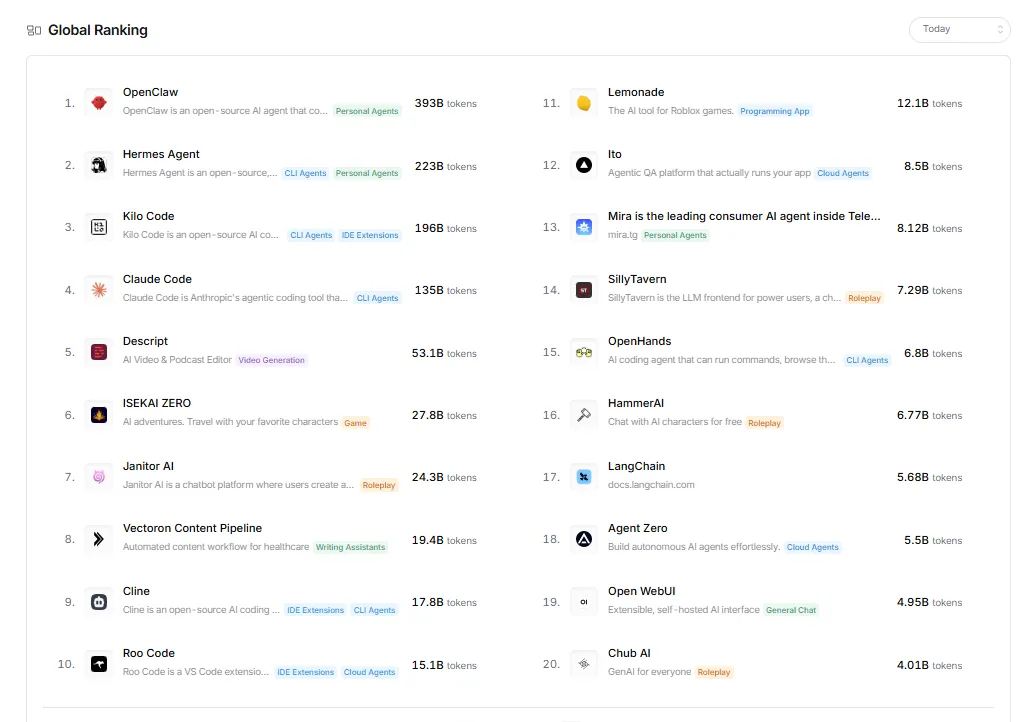Open the Janitor AI title link
The image size is (1027, 722).
coord(148,466)
